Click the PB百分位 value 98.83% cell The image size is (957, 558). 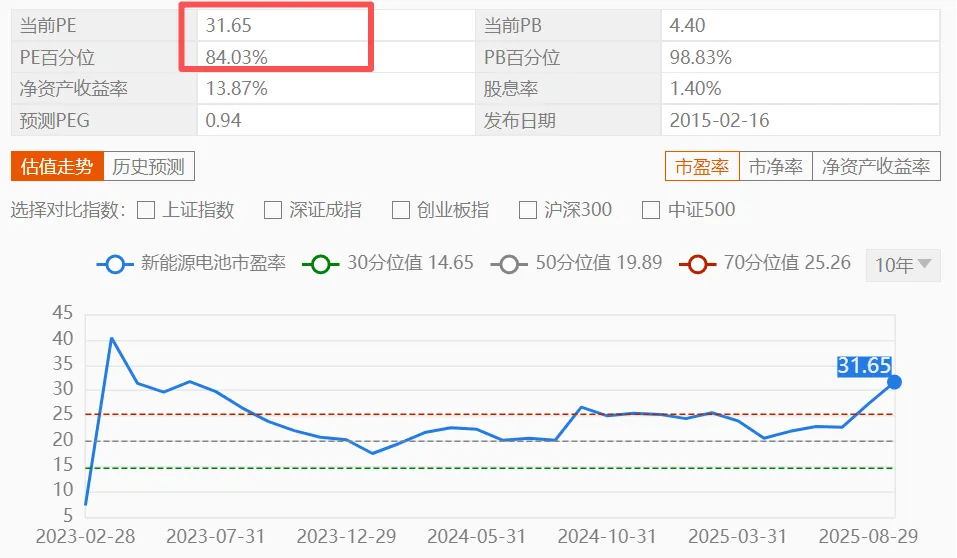click(800, 57)
